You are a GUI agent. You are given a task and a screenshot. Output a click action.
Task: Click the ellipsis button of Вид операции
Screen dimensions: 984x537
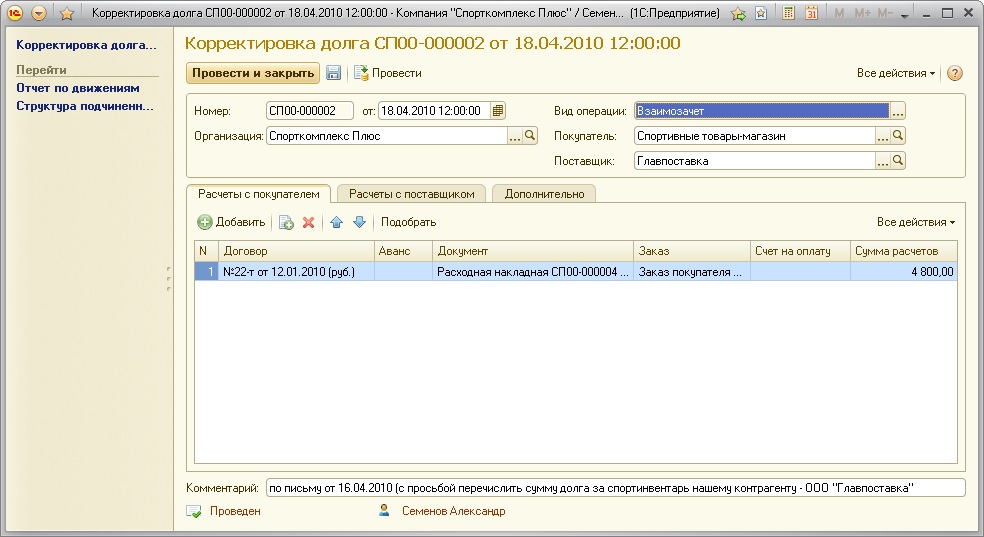897,111
